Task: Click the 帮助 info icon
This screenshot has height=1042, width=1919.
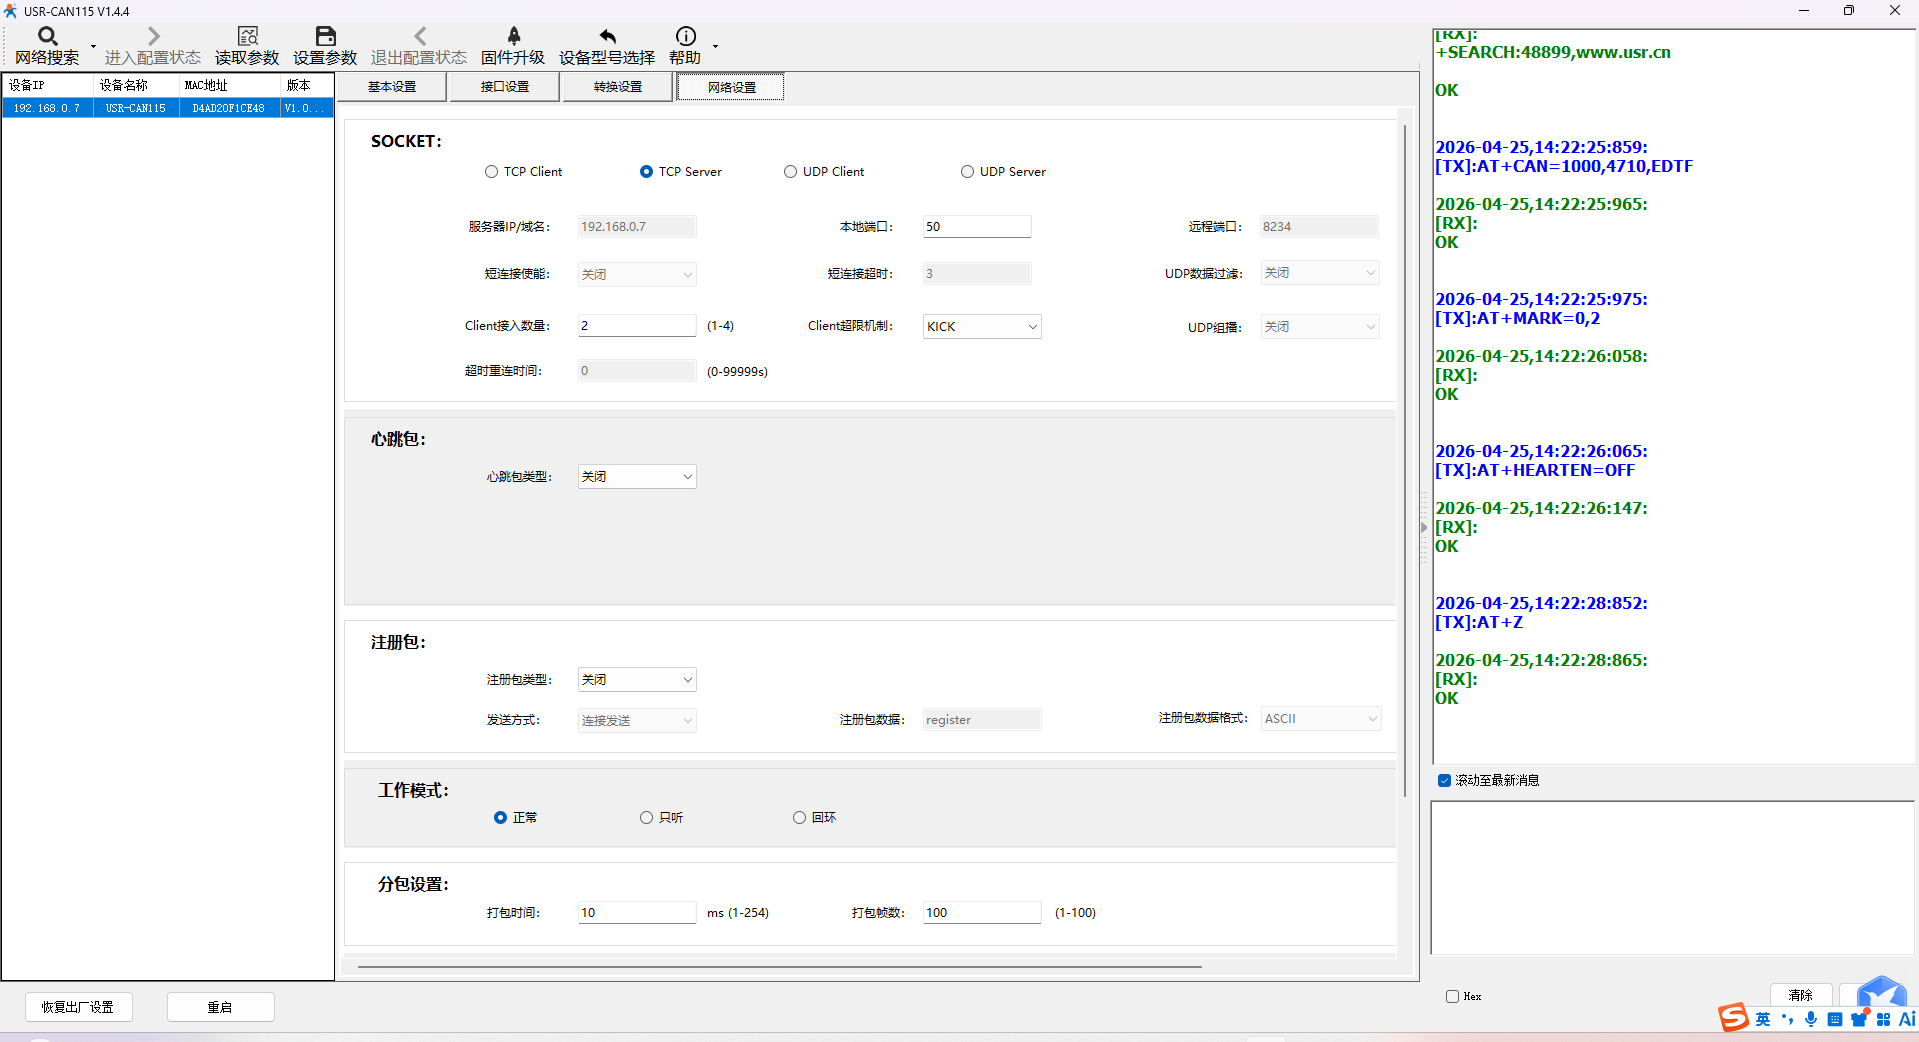Action: pos(685,36)
